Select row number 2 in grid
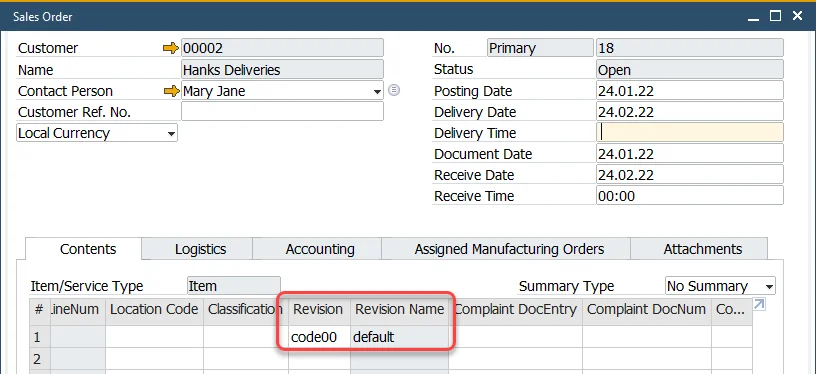Viewport: 816px width, 374px height. tap(40, 359)
